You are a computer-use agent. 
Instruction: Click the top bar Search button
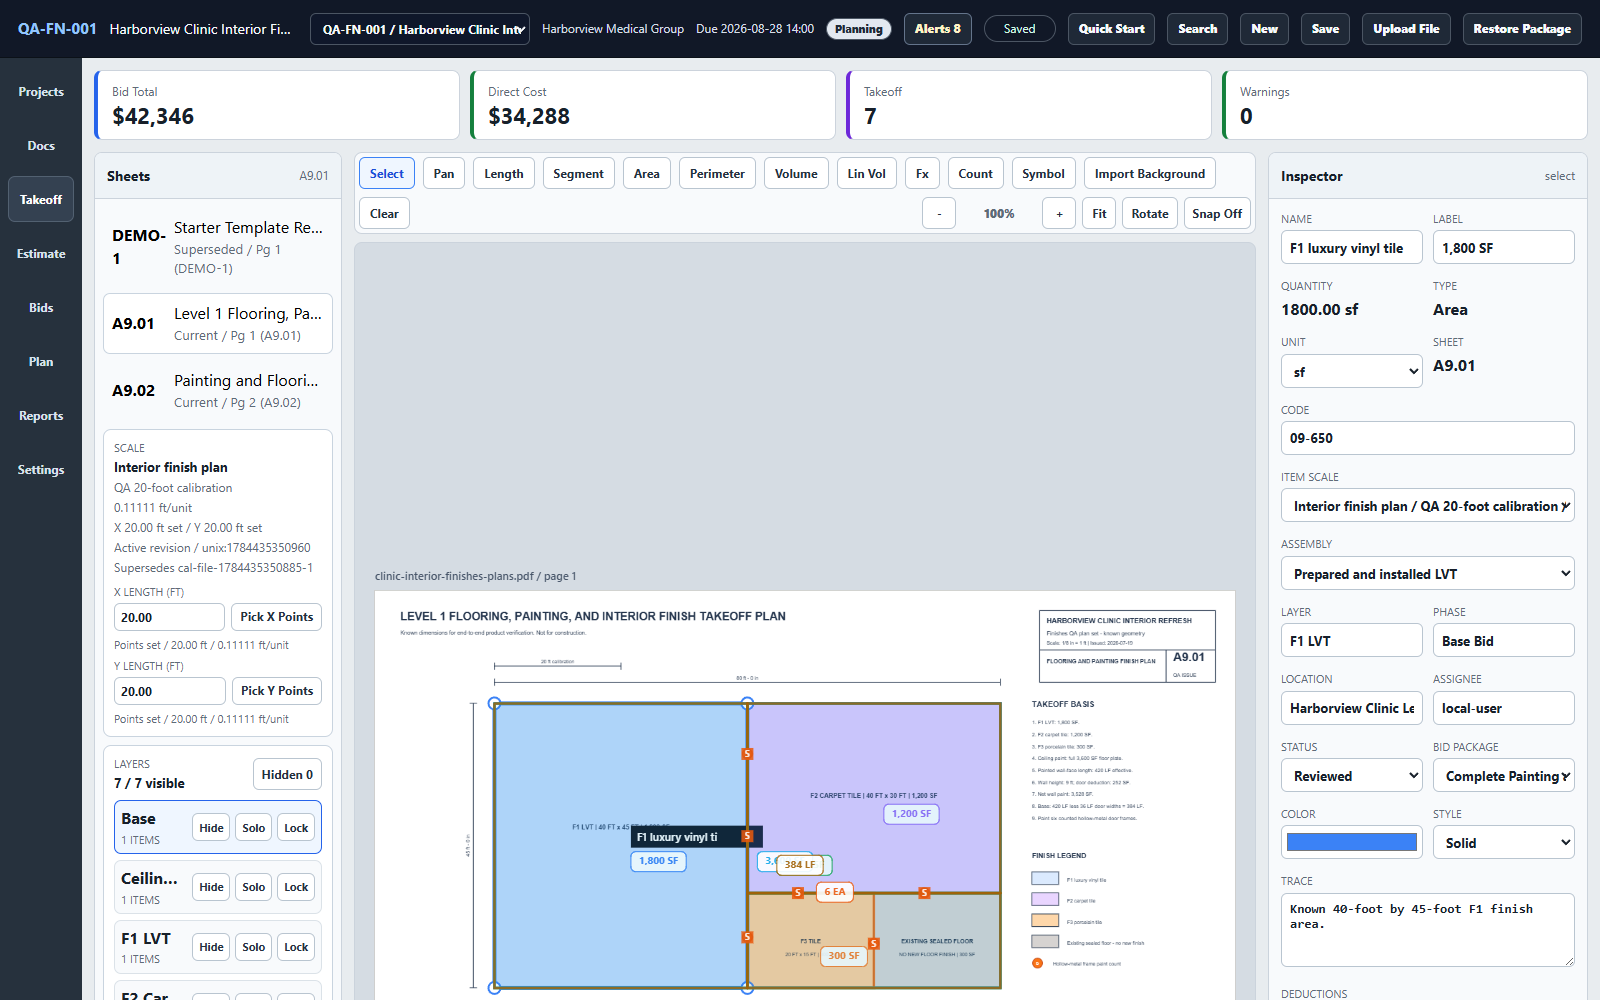(1197, 29)
